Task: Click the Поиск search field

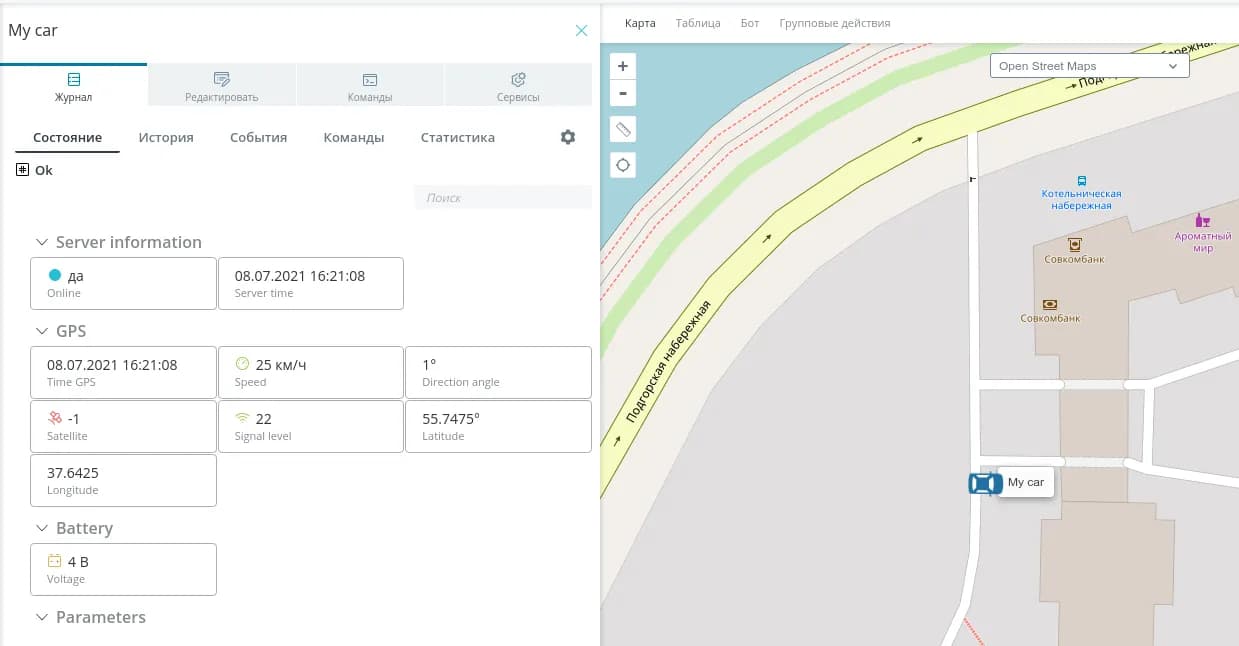Action: point(503,198)
